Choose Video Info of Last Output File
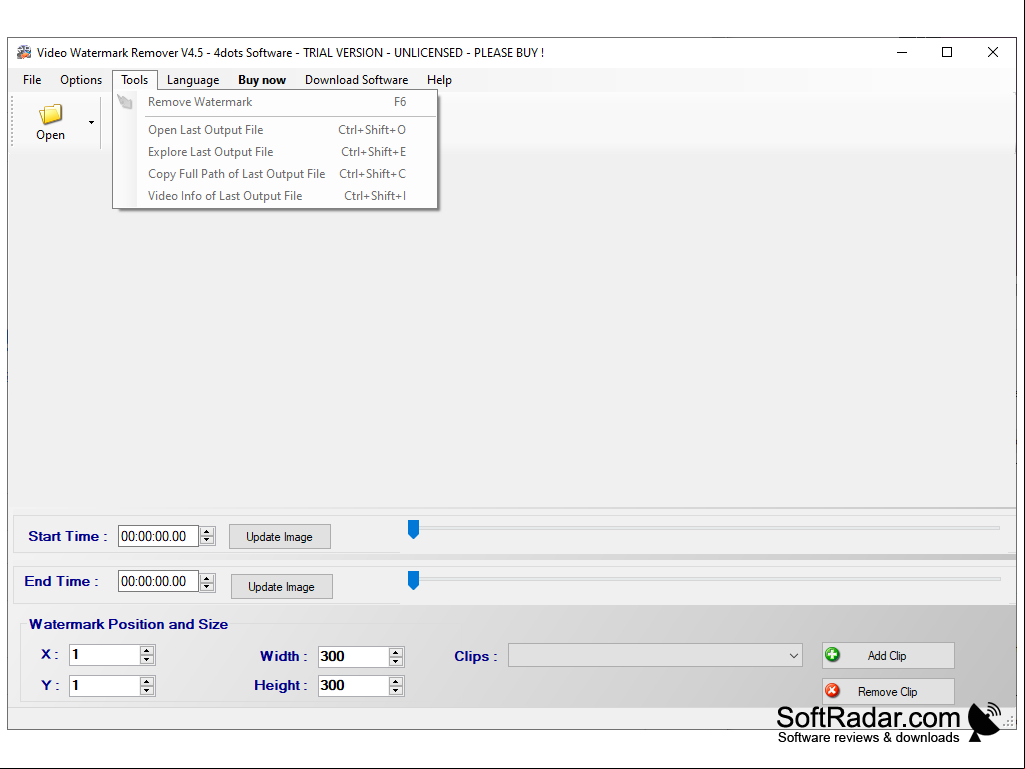This screenshot has height=769, width=1025. coord(275,196)
